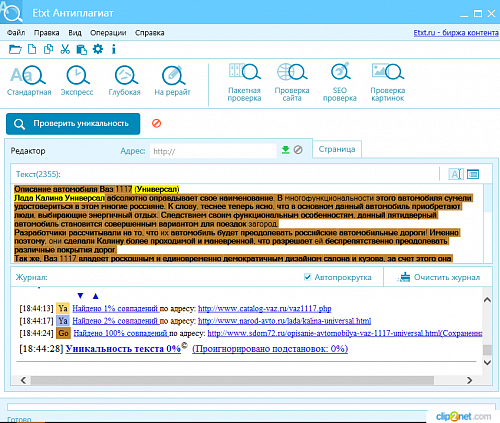The image size is (500, 423).
Task: Open file with the folder toolbar icon
Action: [15, 49]
